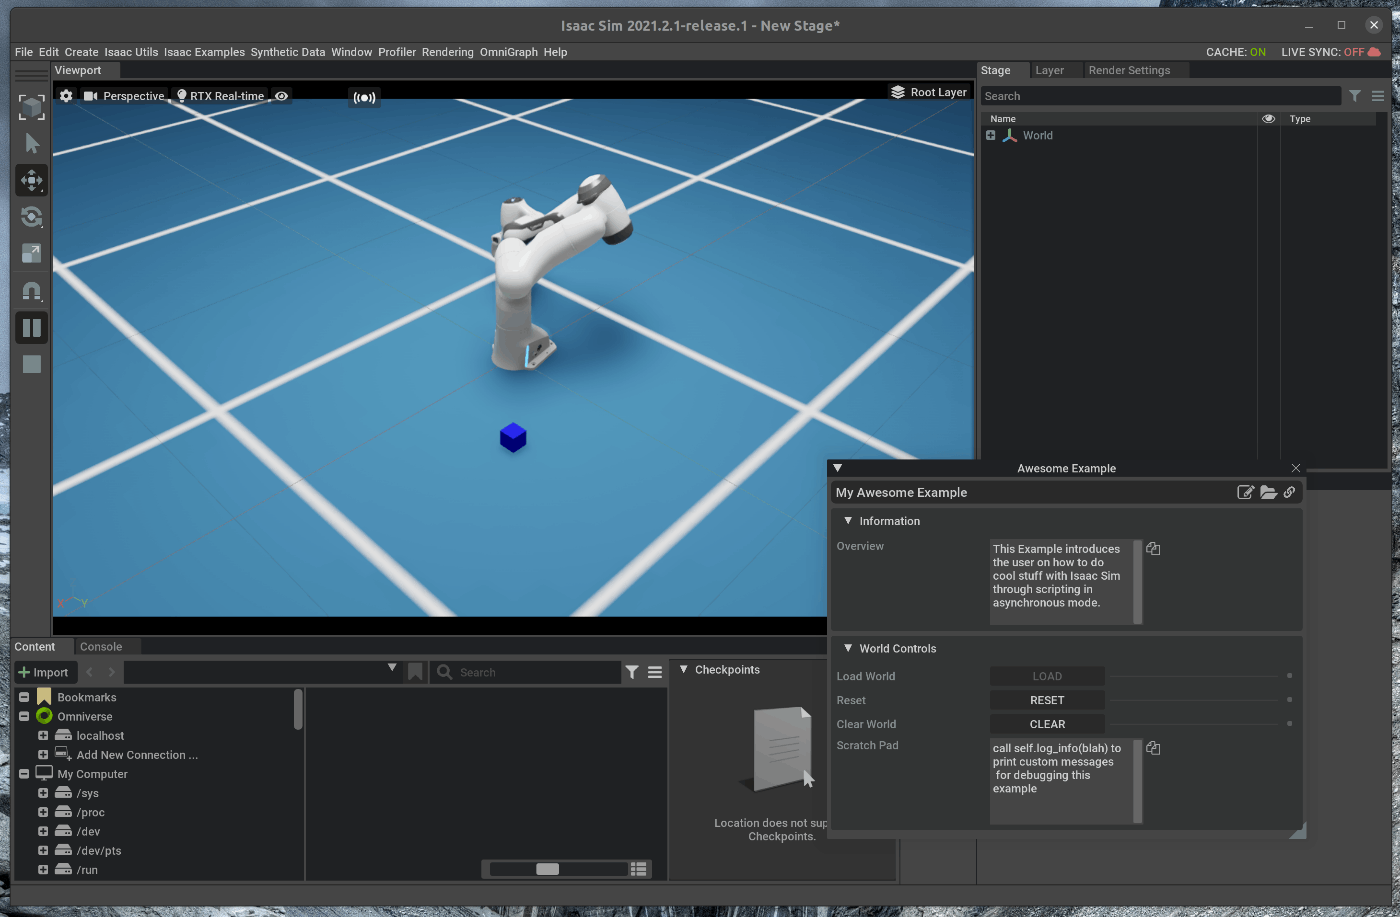Collapse the Information section

848,520
